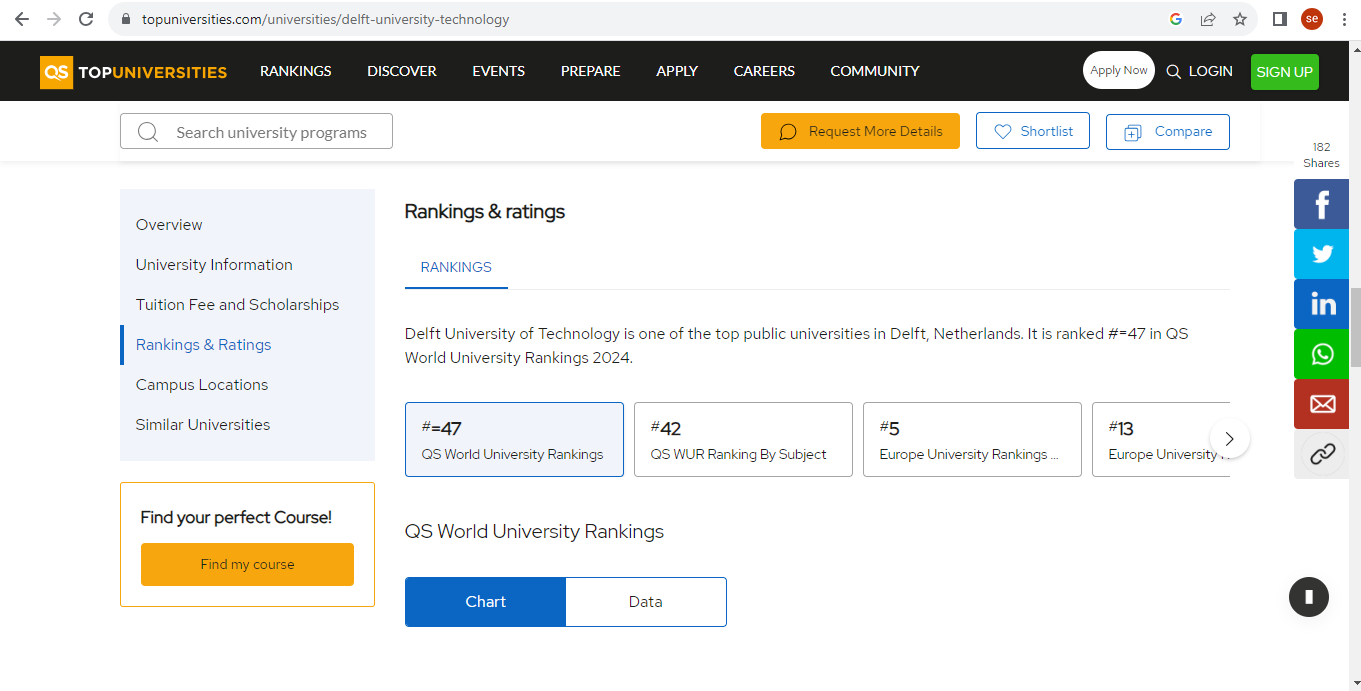The image size is (1361, 691).
Task: Share via WhatsApp
Action: coord(1322,354)
